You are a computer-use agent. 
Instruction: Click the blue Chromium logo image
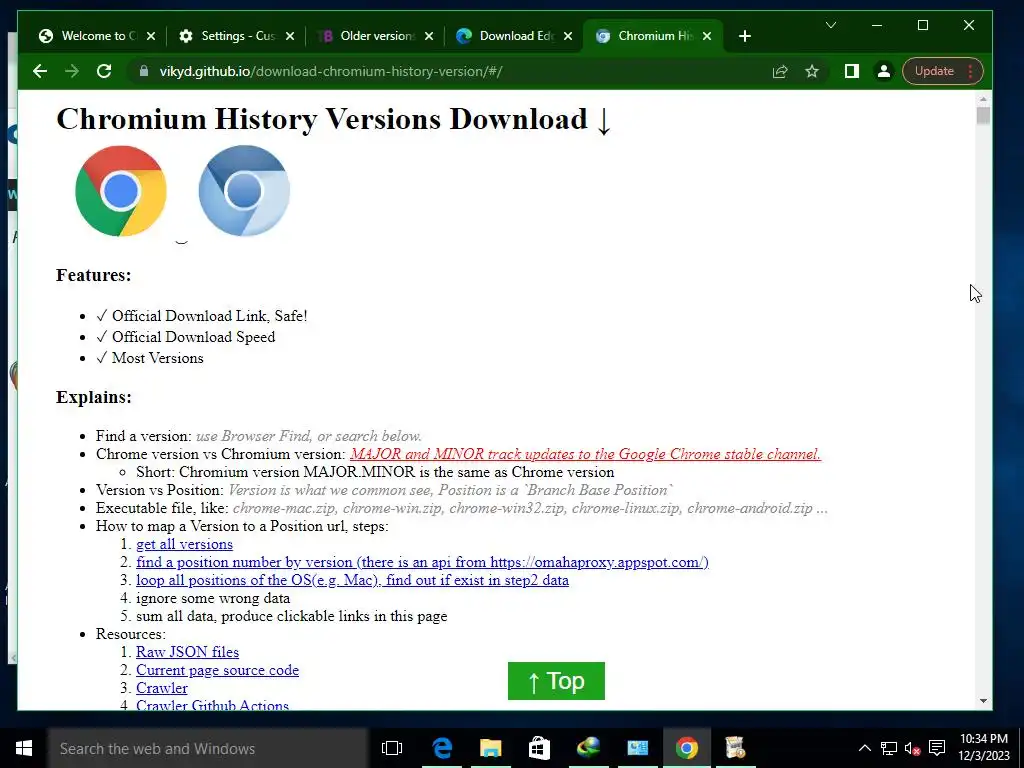click(244, 191)
